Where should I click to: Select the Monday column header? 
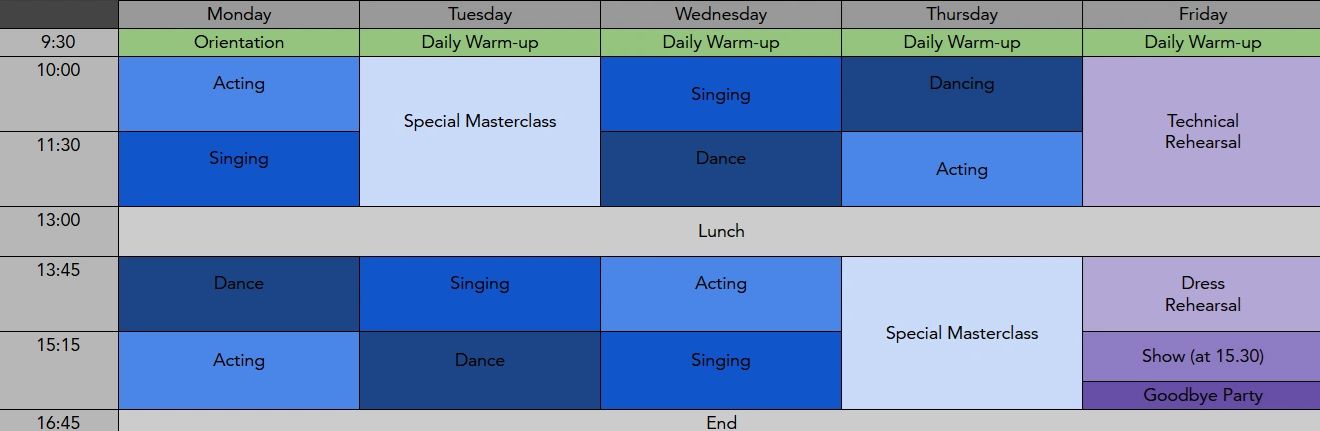pyautogui.click(x=239, y=14)
